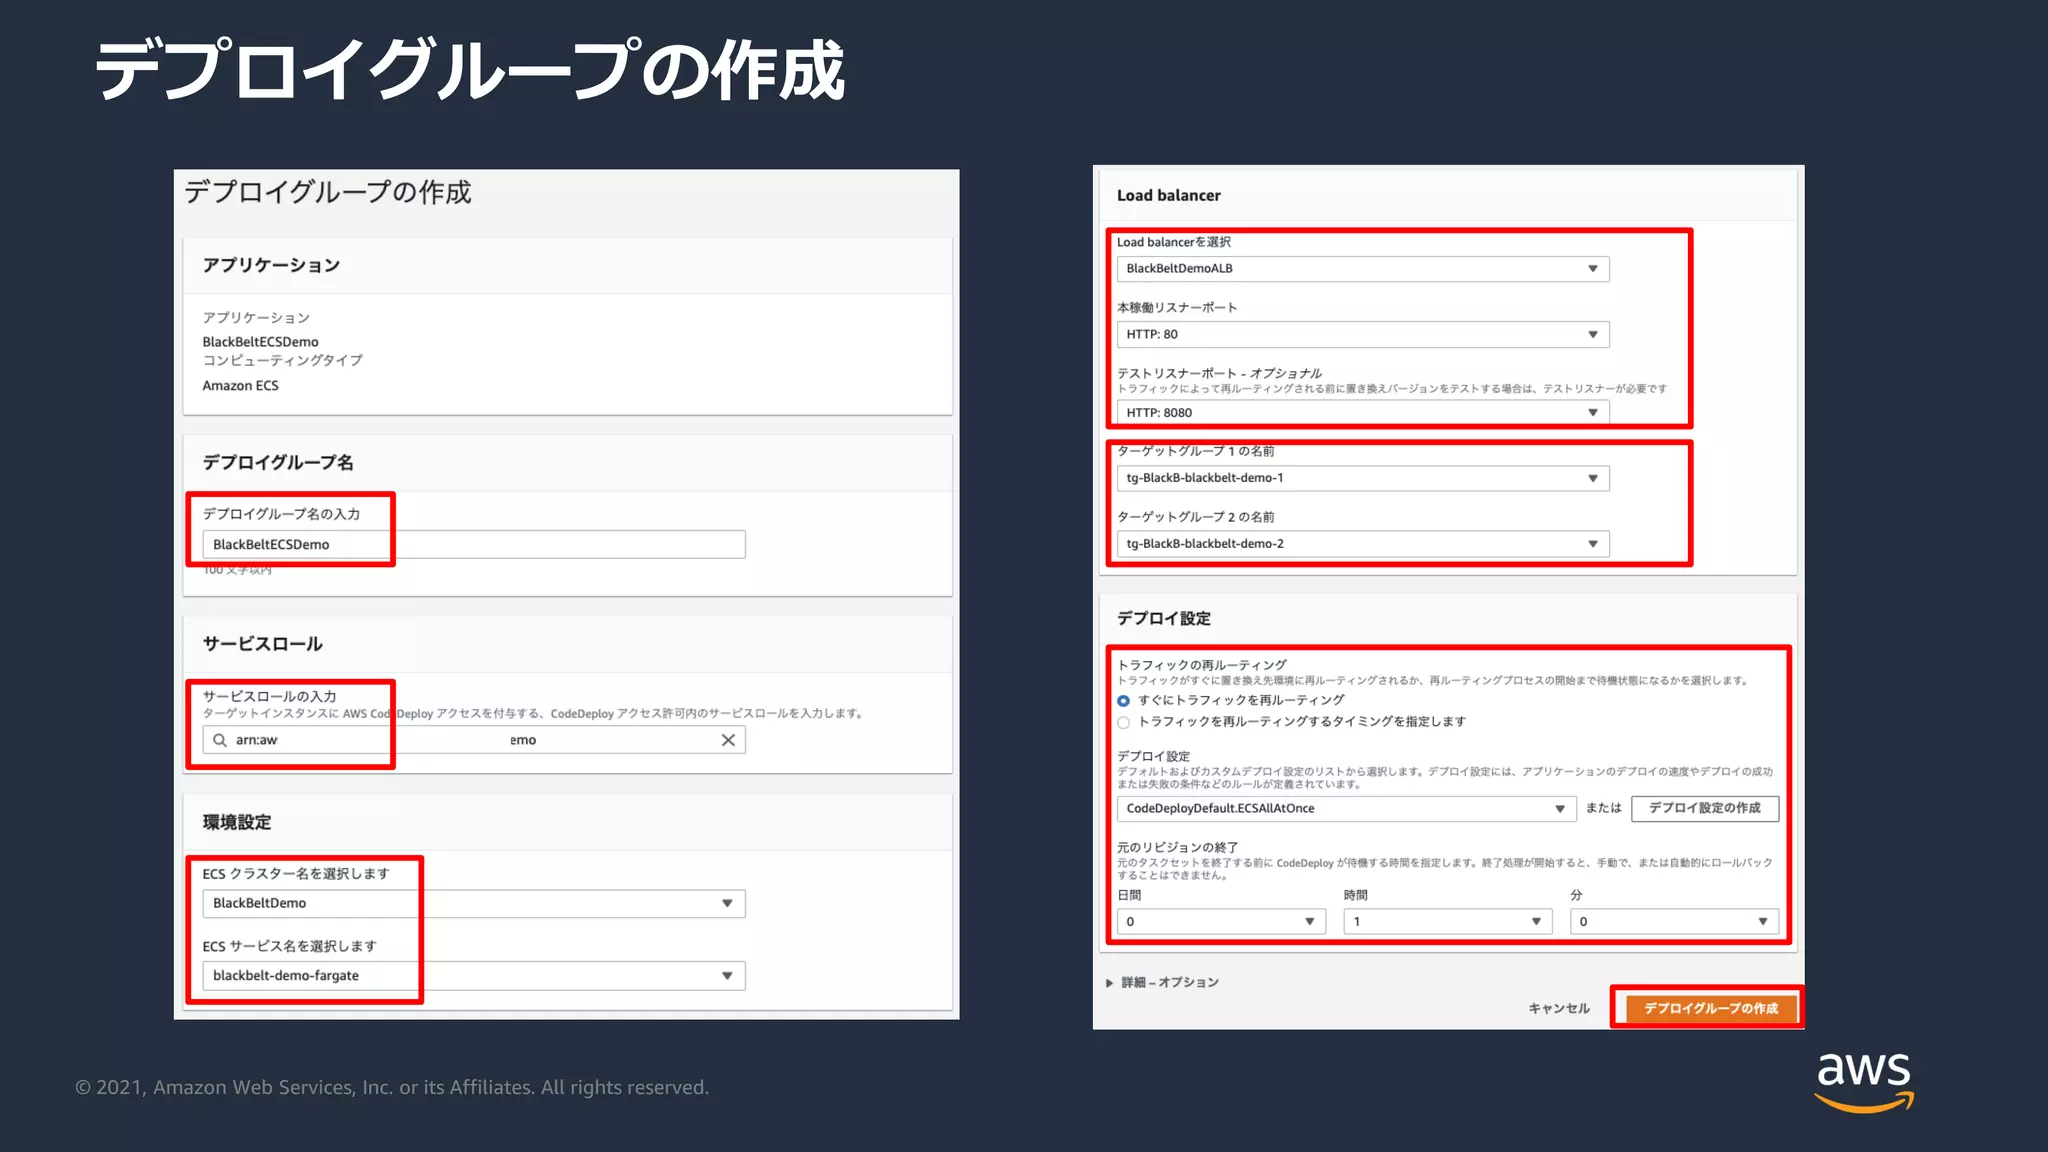Open the 日間 (days) dropdown

tap(1221, 921)
